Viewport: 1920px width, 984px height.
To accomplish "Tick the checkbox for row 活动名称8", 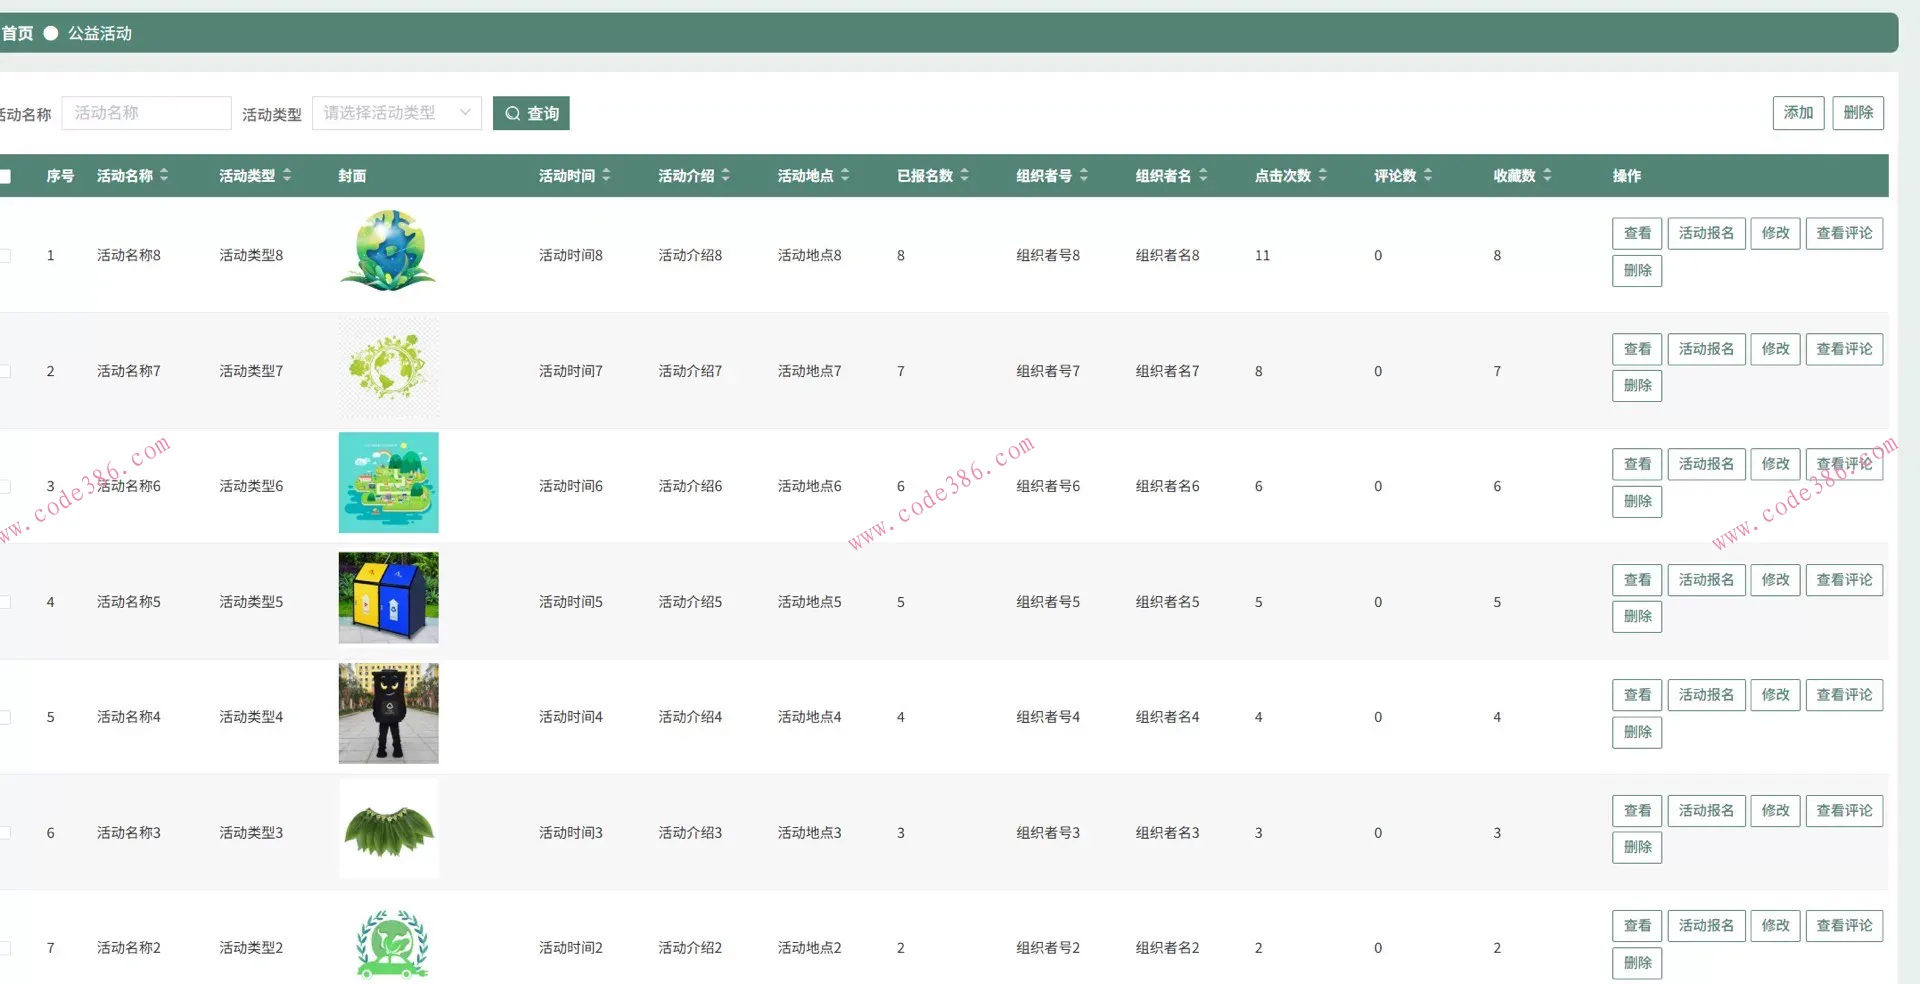I will pos(4,256).
